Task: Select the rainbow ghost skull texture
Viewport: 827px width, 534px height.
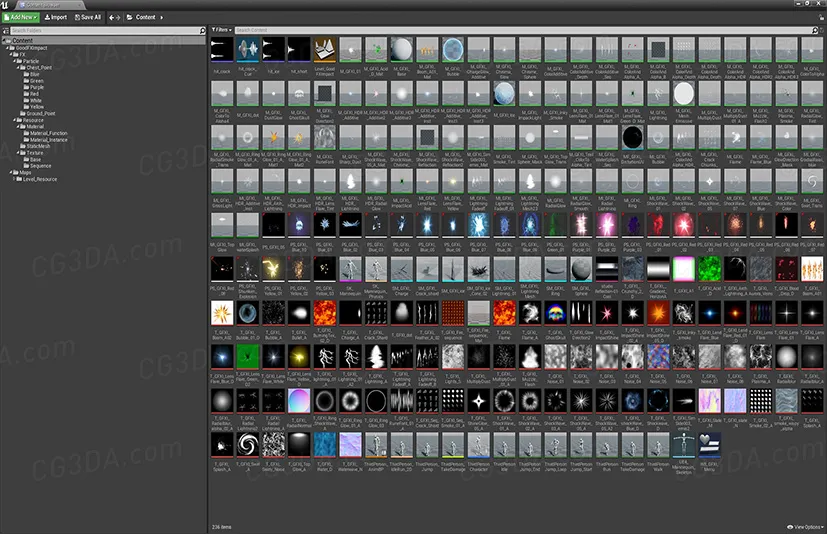Action: click(x=555, y=313)
